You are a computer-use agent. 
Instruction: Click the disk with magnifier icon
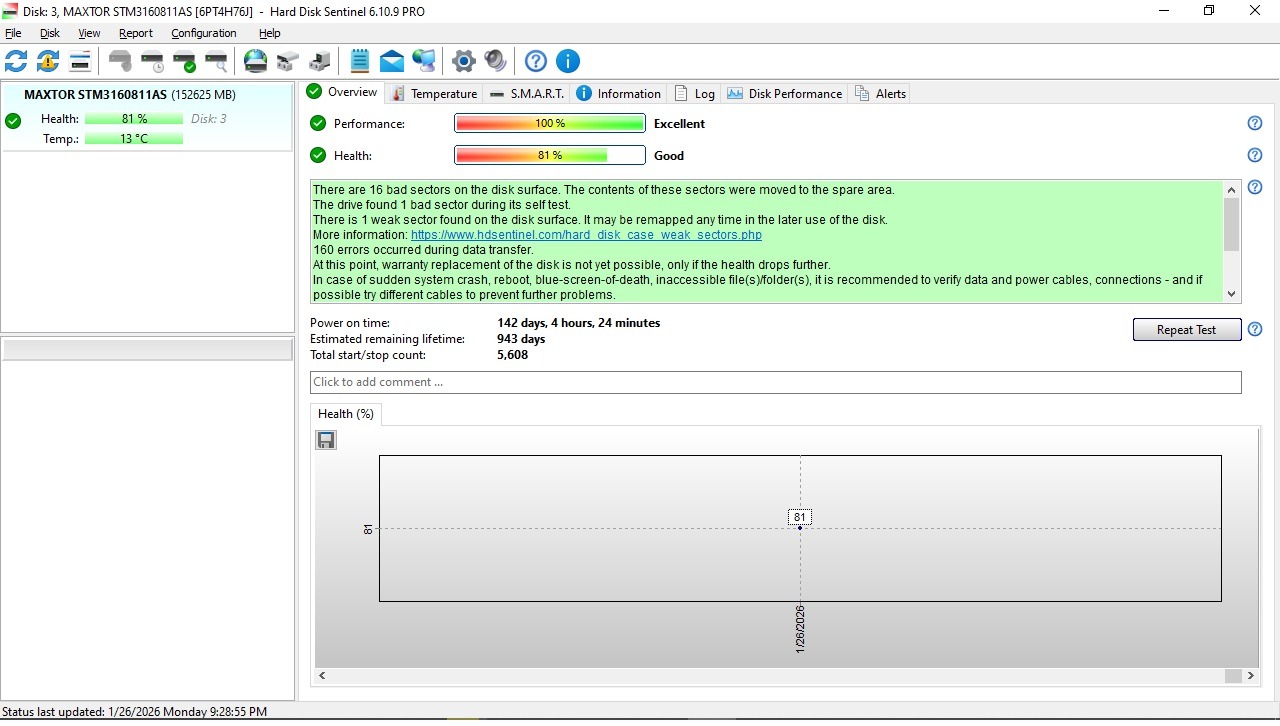(216, 61)
